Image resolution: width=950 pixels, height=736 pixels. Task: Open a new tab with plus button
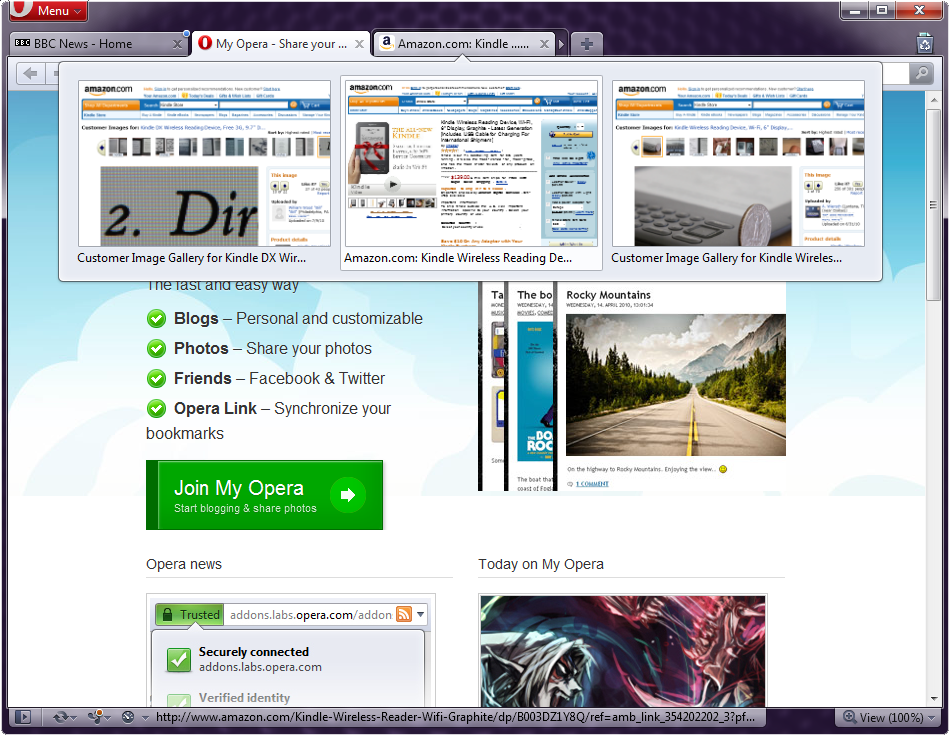587,44
